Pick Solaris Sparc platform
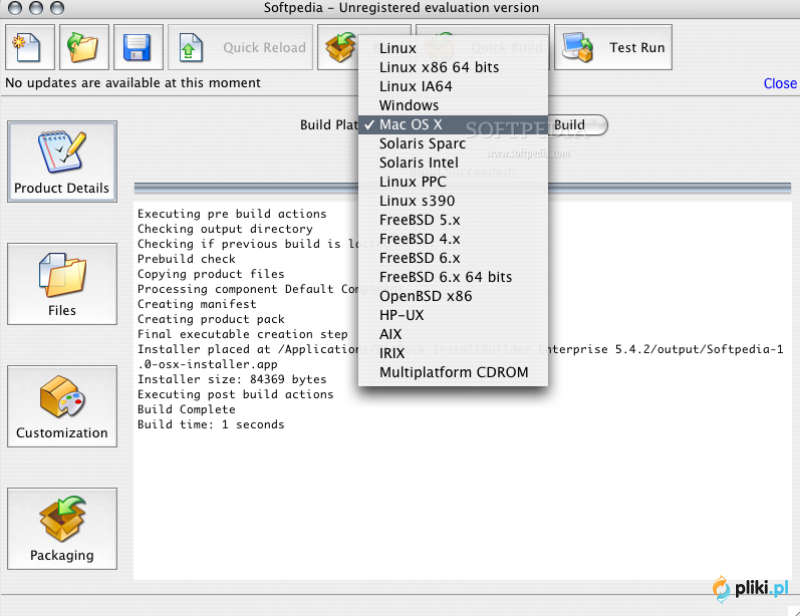Viewport: 800px width, 616px height. point(453,143)
